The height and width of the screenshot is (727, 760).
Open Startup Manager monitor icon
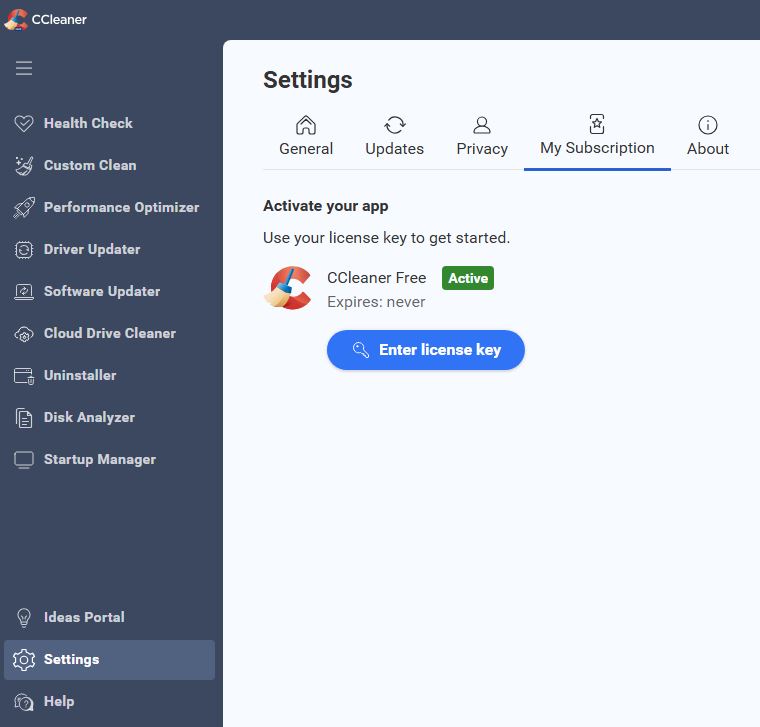[x=24, y=459]
